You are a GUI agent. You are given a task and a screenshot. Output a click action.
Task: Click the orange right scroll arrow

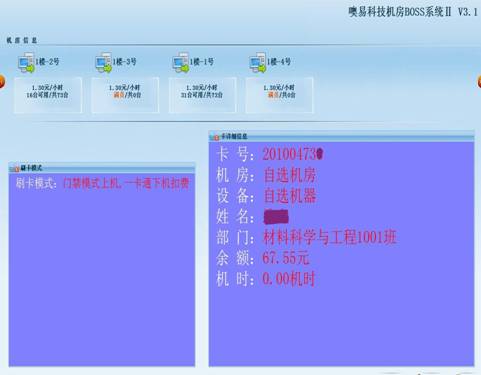479,82
